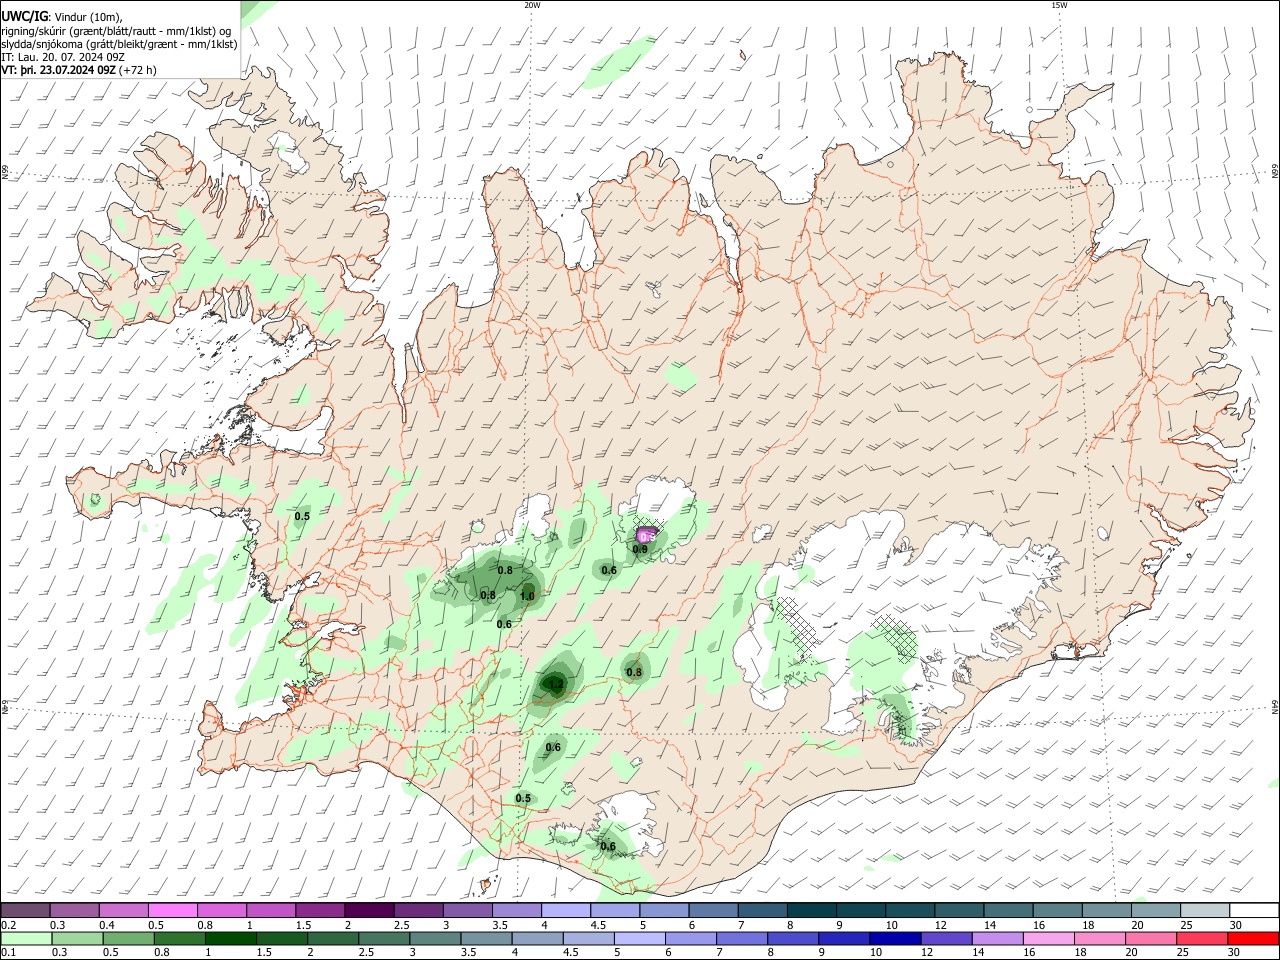1280x960 pixels.
Task: Click the '(+72 h)' forecast offset text
Action: [138, 70]
